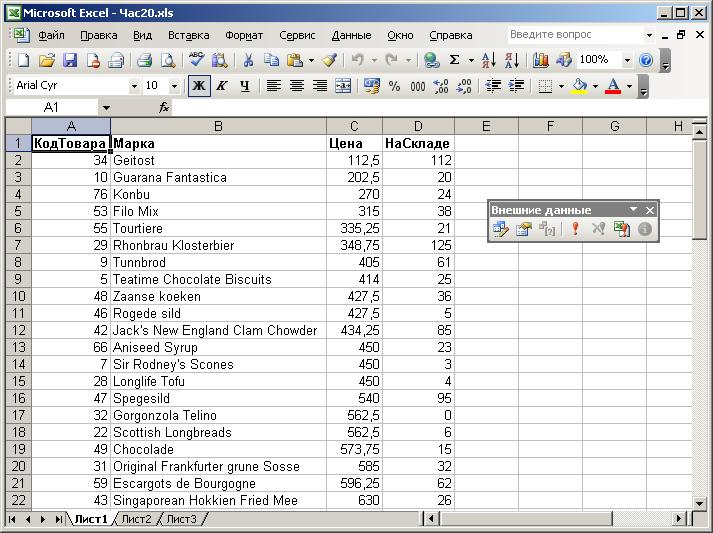Screen dimensions: 713x533
Task: Open the font size 10 dropdown
Action: (x=174, y=86)
